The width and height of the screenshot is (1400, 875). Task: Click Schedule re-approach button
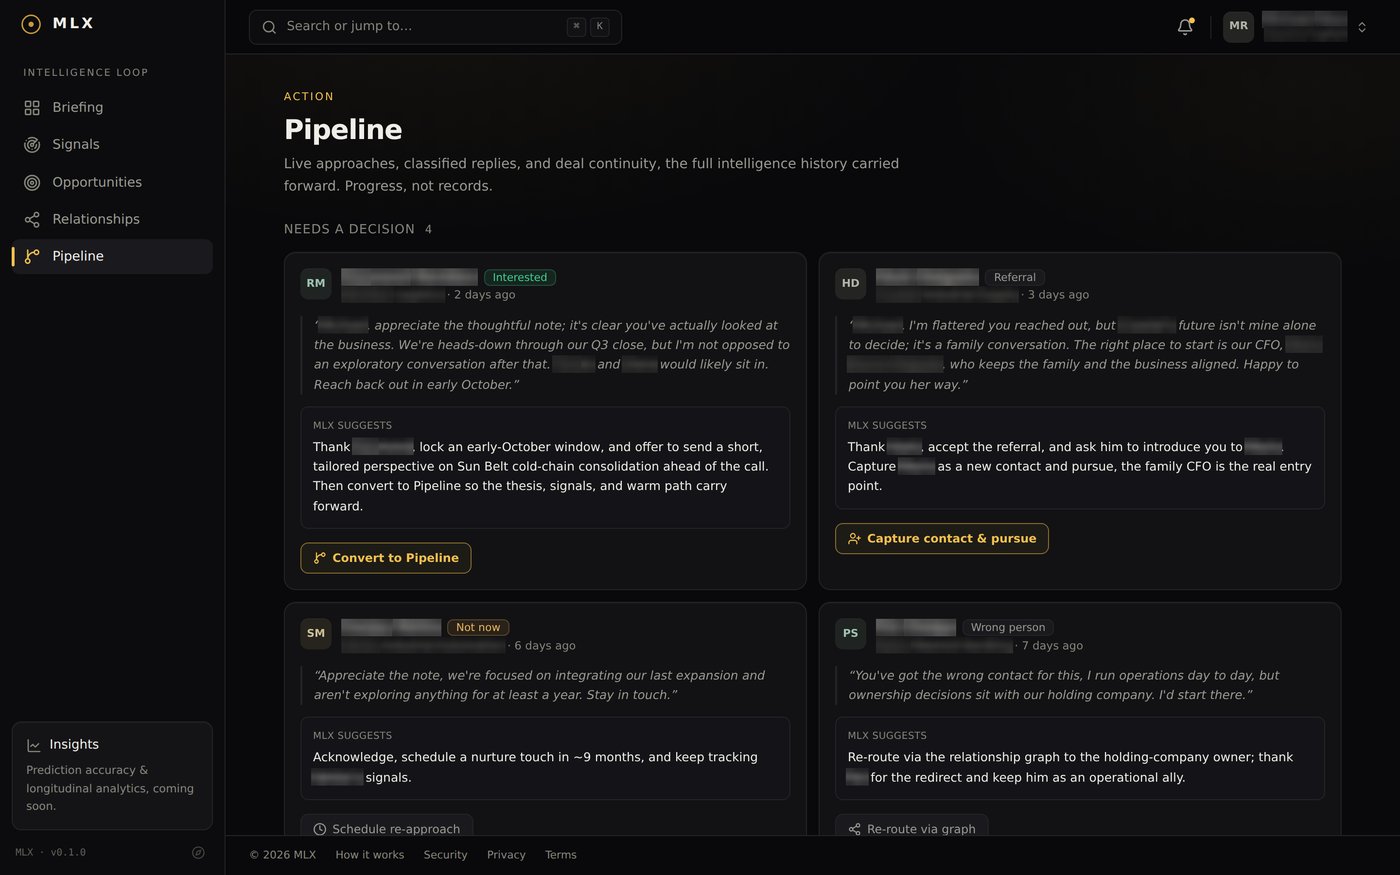(387, 826)
